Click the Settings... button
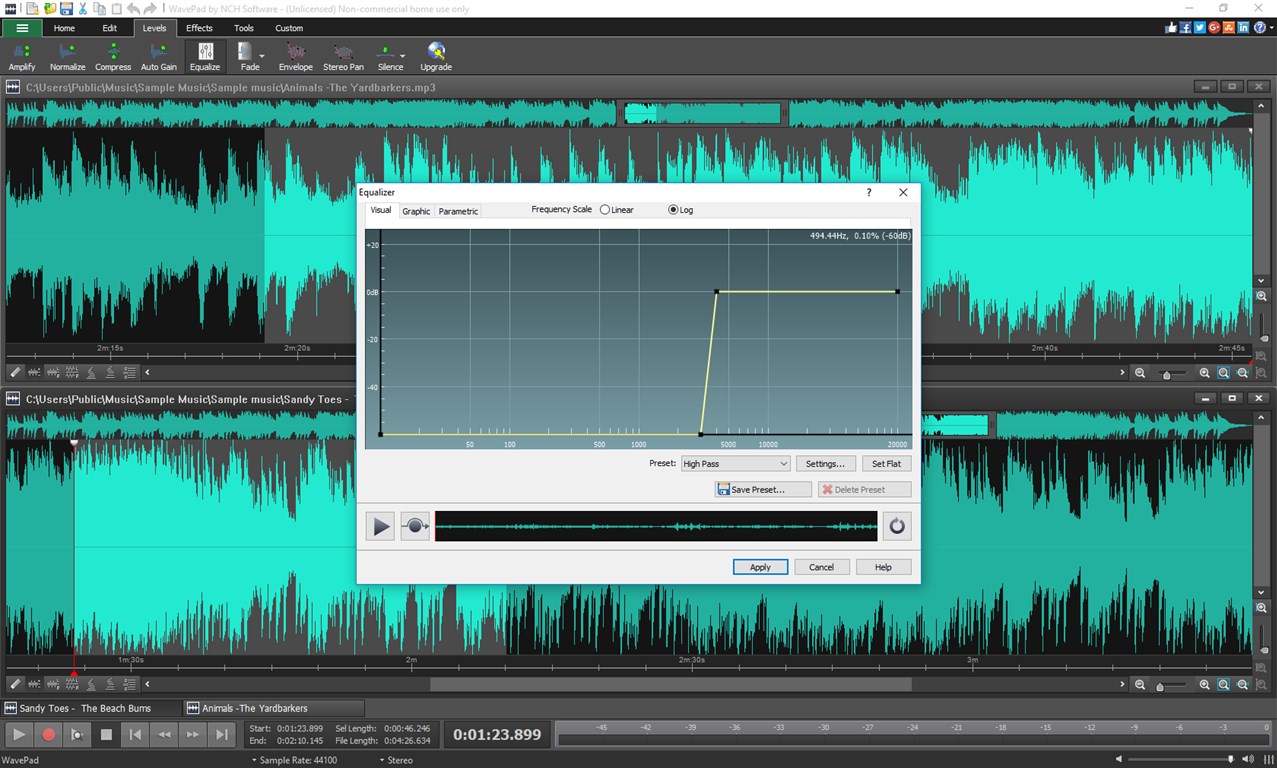This screenshot has width=1277, height=768. 826,463
